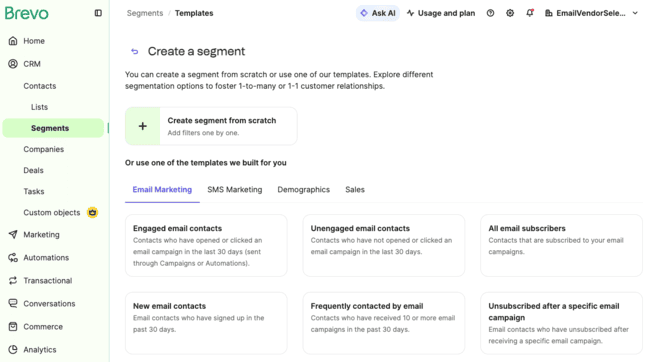Open Usage and plan
The width and height of the screenshot is (650, 362).
click(x=441, y=13)
